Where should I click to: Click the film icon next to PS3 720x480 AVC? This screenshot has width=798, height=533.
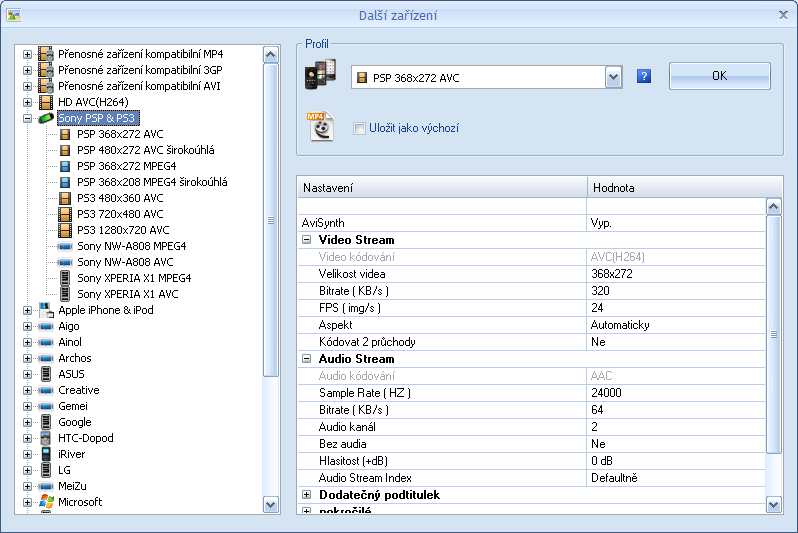(x=65, y=214)
